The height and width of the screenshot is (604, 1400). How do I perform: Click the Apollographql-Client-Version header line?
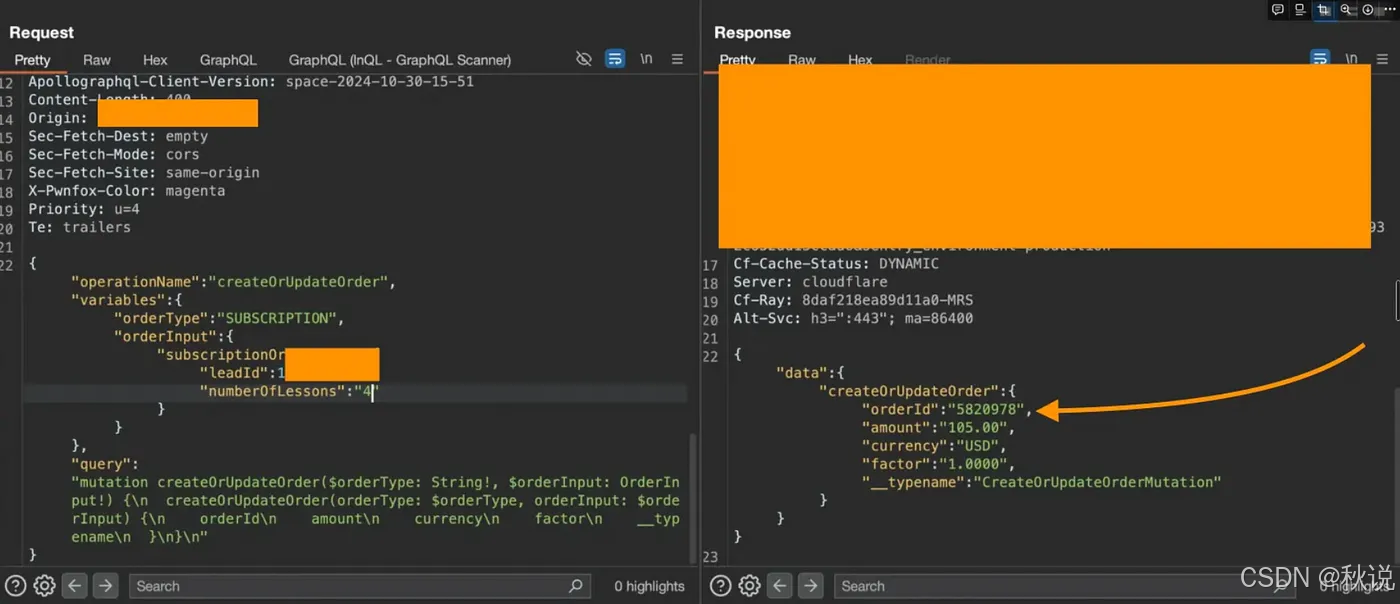coord(251,81)
